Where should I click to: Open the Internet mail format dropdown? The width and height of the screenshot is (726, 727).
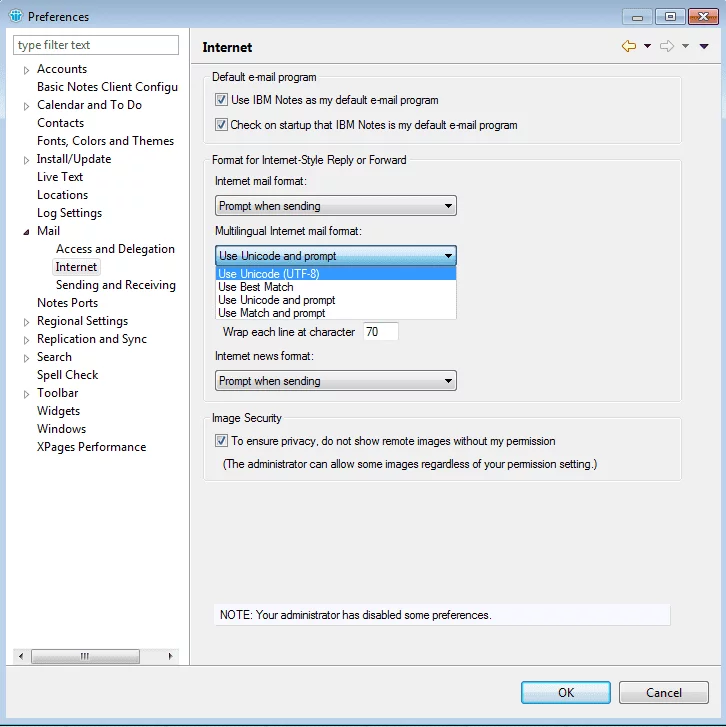pos(336,206)
